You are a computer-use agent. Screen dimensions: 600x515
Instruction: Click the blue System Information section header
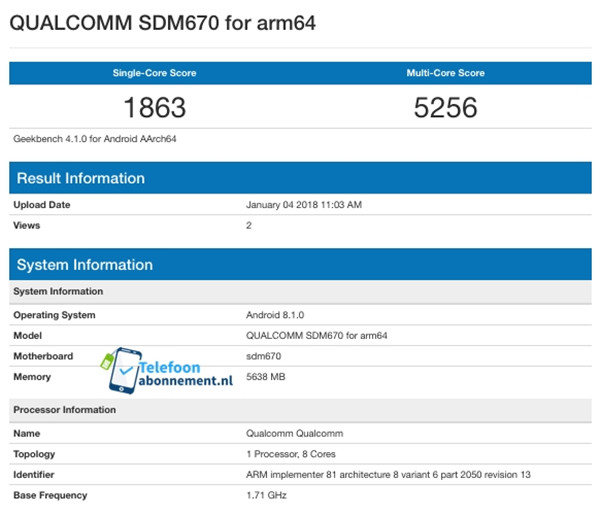click(x=83, y=265)
